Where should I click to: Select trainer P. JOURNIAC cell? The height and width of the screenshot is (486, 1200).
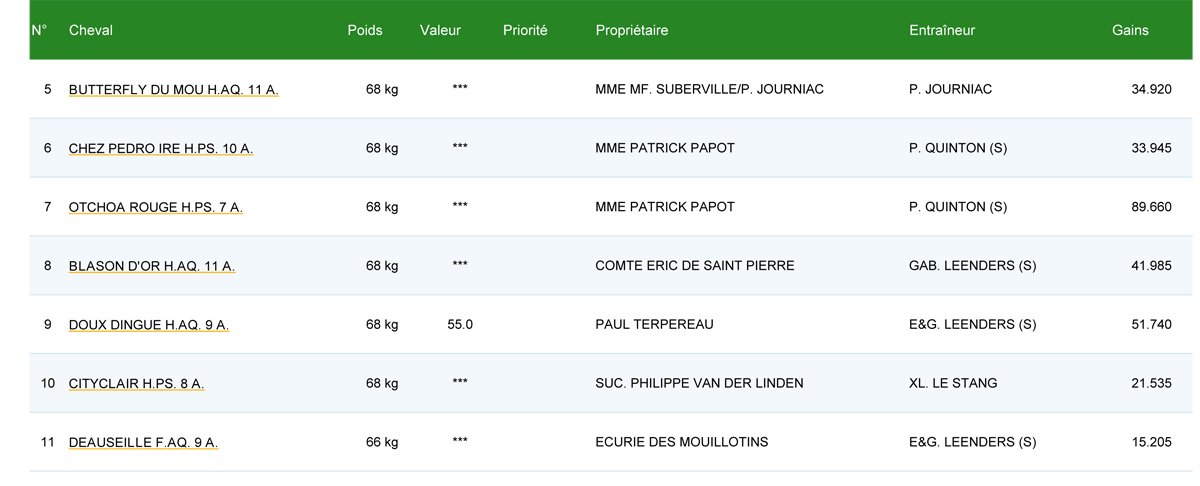tap(950, 89)
